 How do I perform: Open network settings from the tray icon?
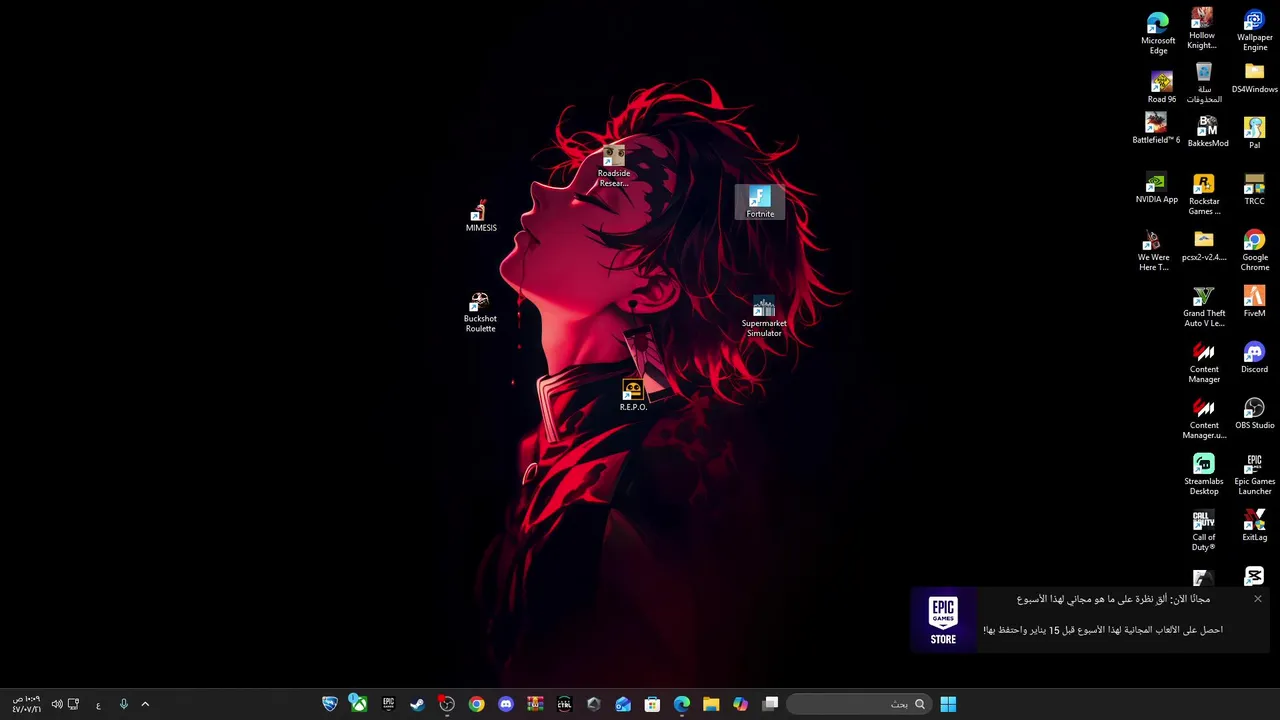[x=73, y=704]
